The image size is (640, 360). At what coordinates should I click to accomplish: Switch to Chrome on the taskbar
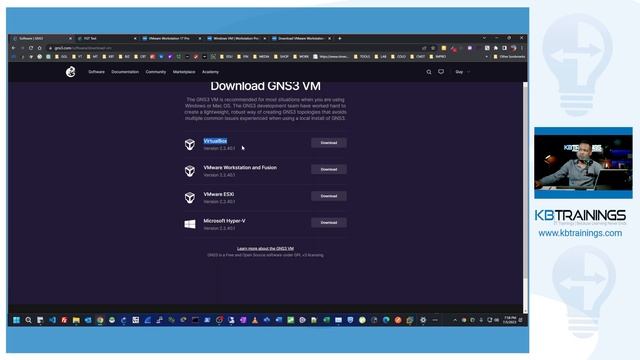point(100,320)
